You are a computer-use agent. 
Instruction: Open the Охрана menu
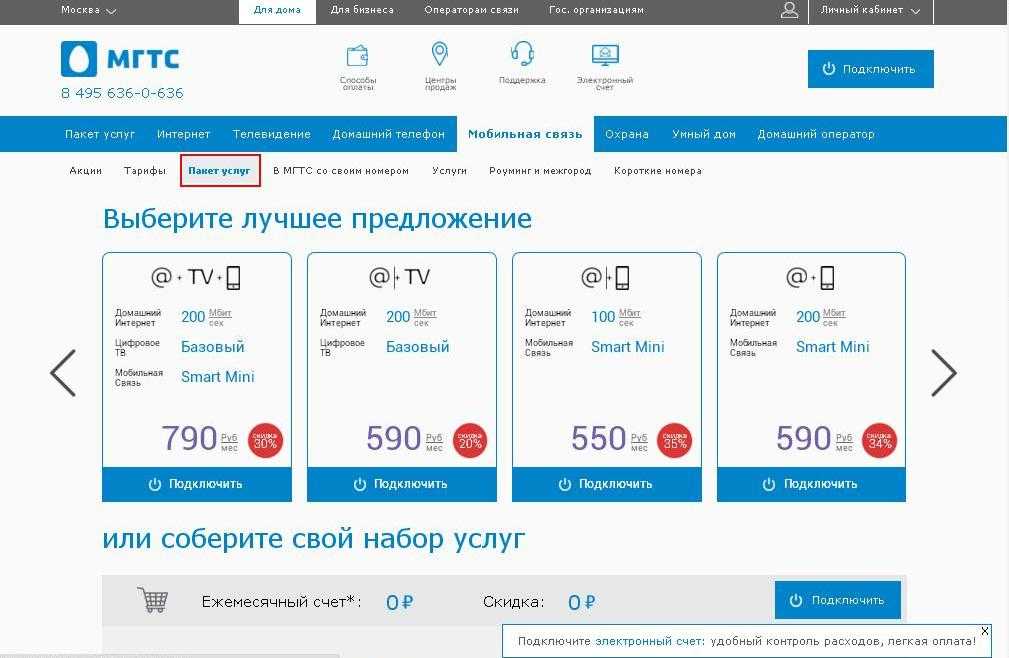(x=627, y=134)
